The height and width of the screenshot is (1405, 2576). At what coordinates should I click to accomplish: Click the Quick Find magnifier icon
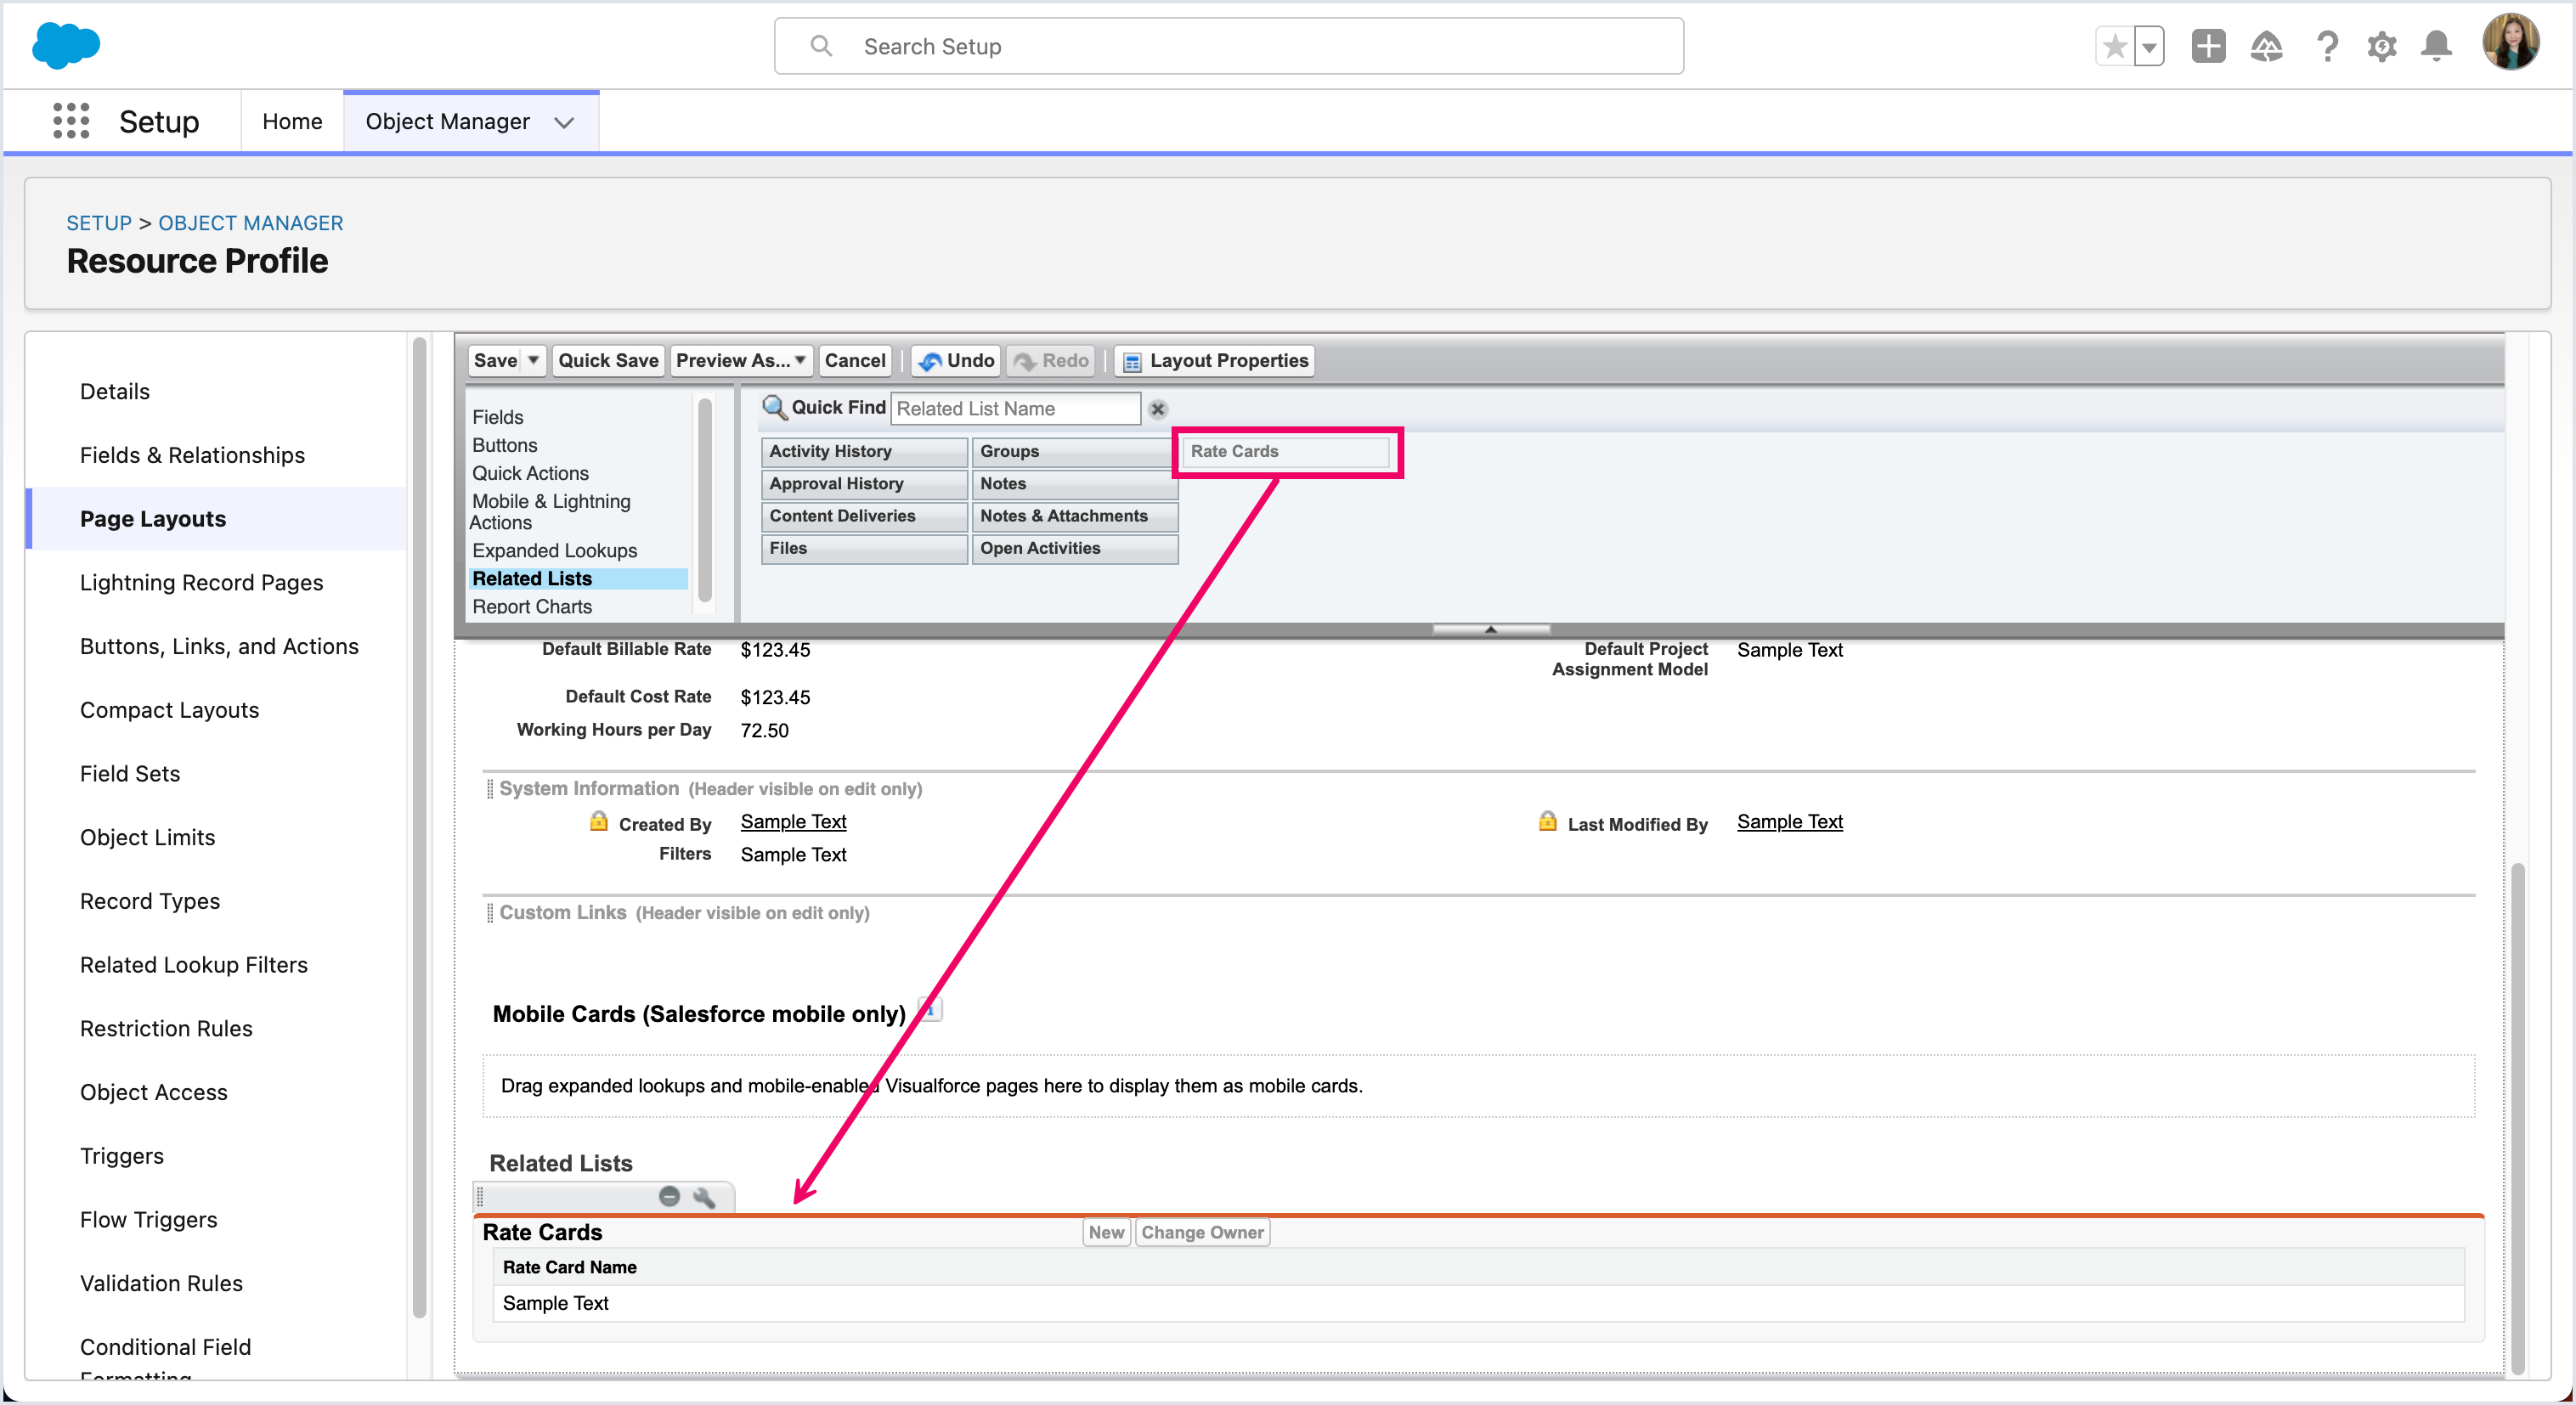(x=774, y=407)
